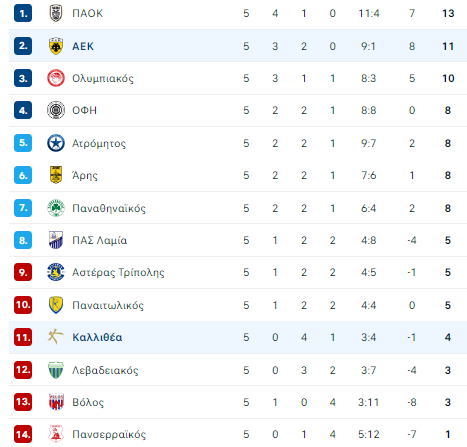Click the Πανσερραϊκός team name

click(109, 434)
